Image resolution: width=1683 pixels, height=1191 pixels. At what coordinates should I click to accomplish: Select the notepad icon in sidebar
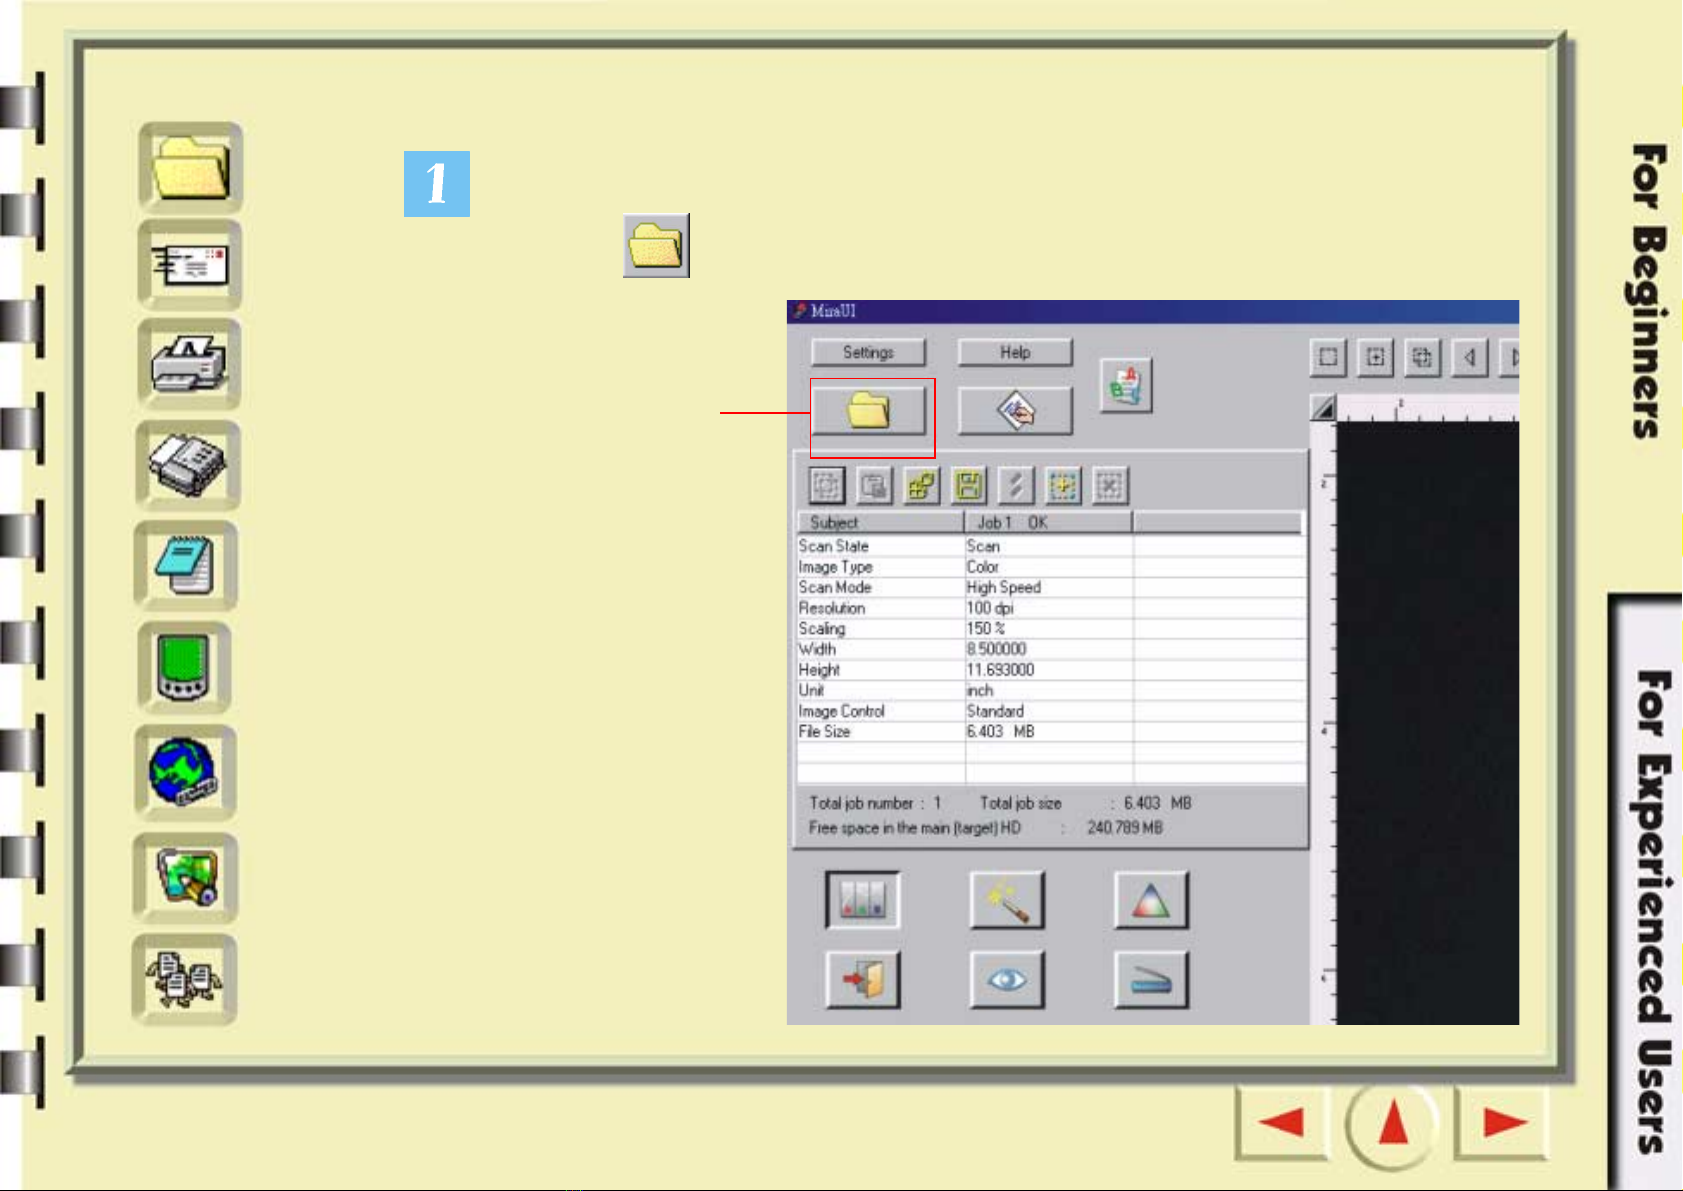pos(186,566)
